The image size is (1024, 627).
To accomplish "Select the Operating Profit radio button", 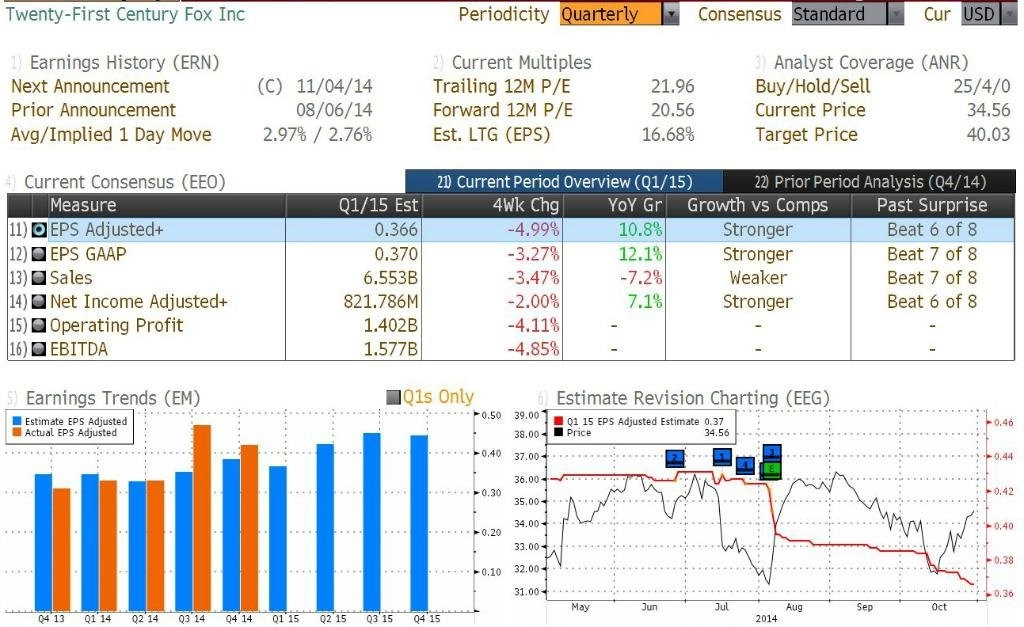I will (39, 325).
